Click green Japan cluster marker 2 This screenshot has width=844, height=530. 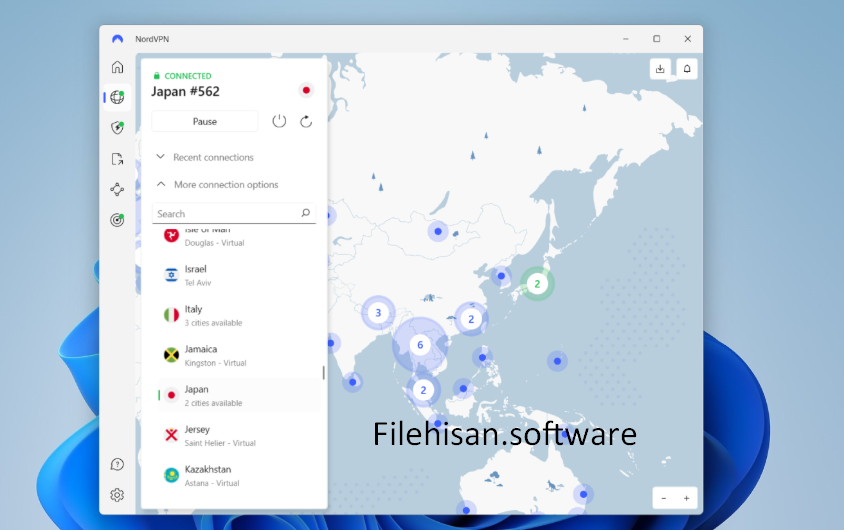point(537,284)
